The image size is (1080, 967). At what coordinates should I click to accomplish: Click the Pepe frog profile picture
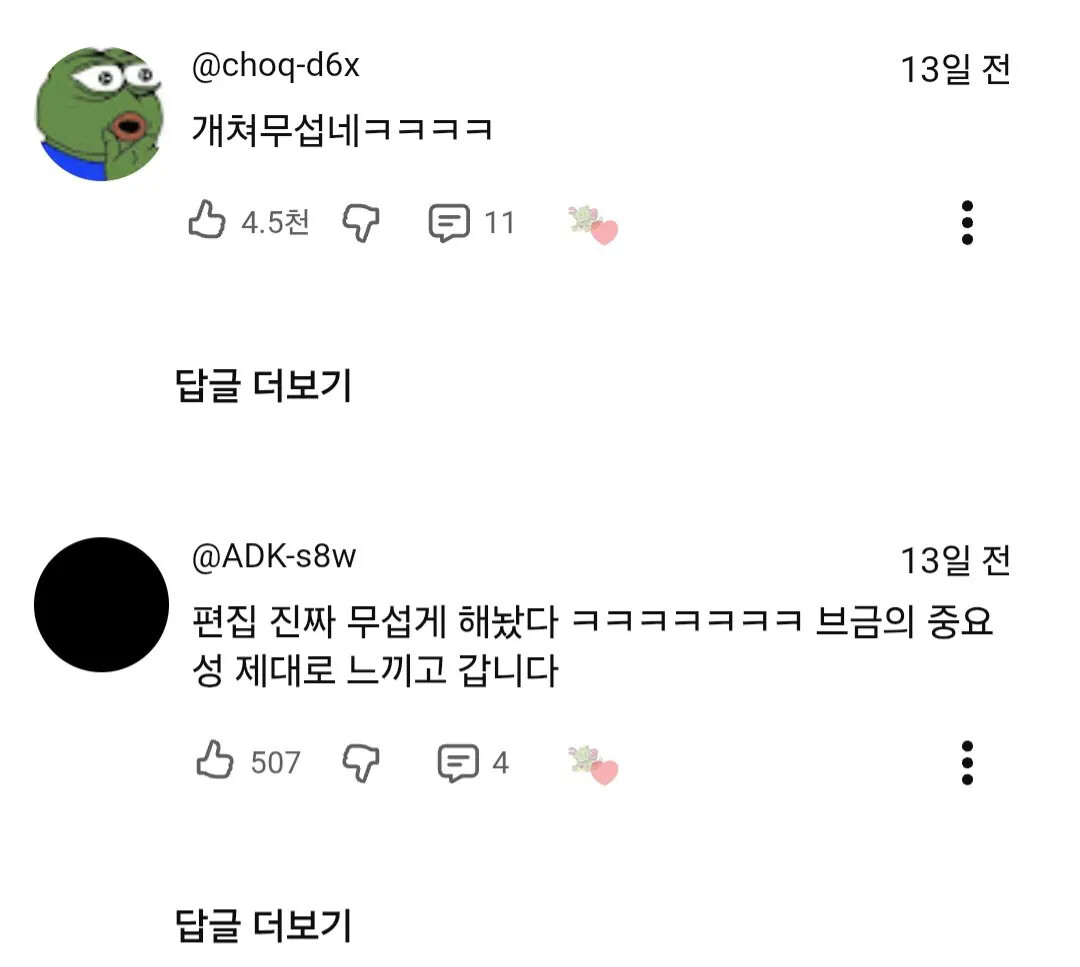coord(101,114)
